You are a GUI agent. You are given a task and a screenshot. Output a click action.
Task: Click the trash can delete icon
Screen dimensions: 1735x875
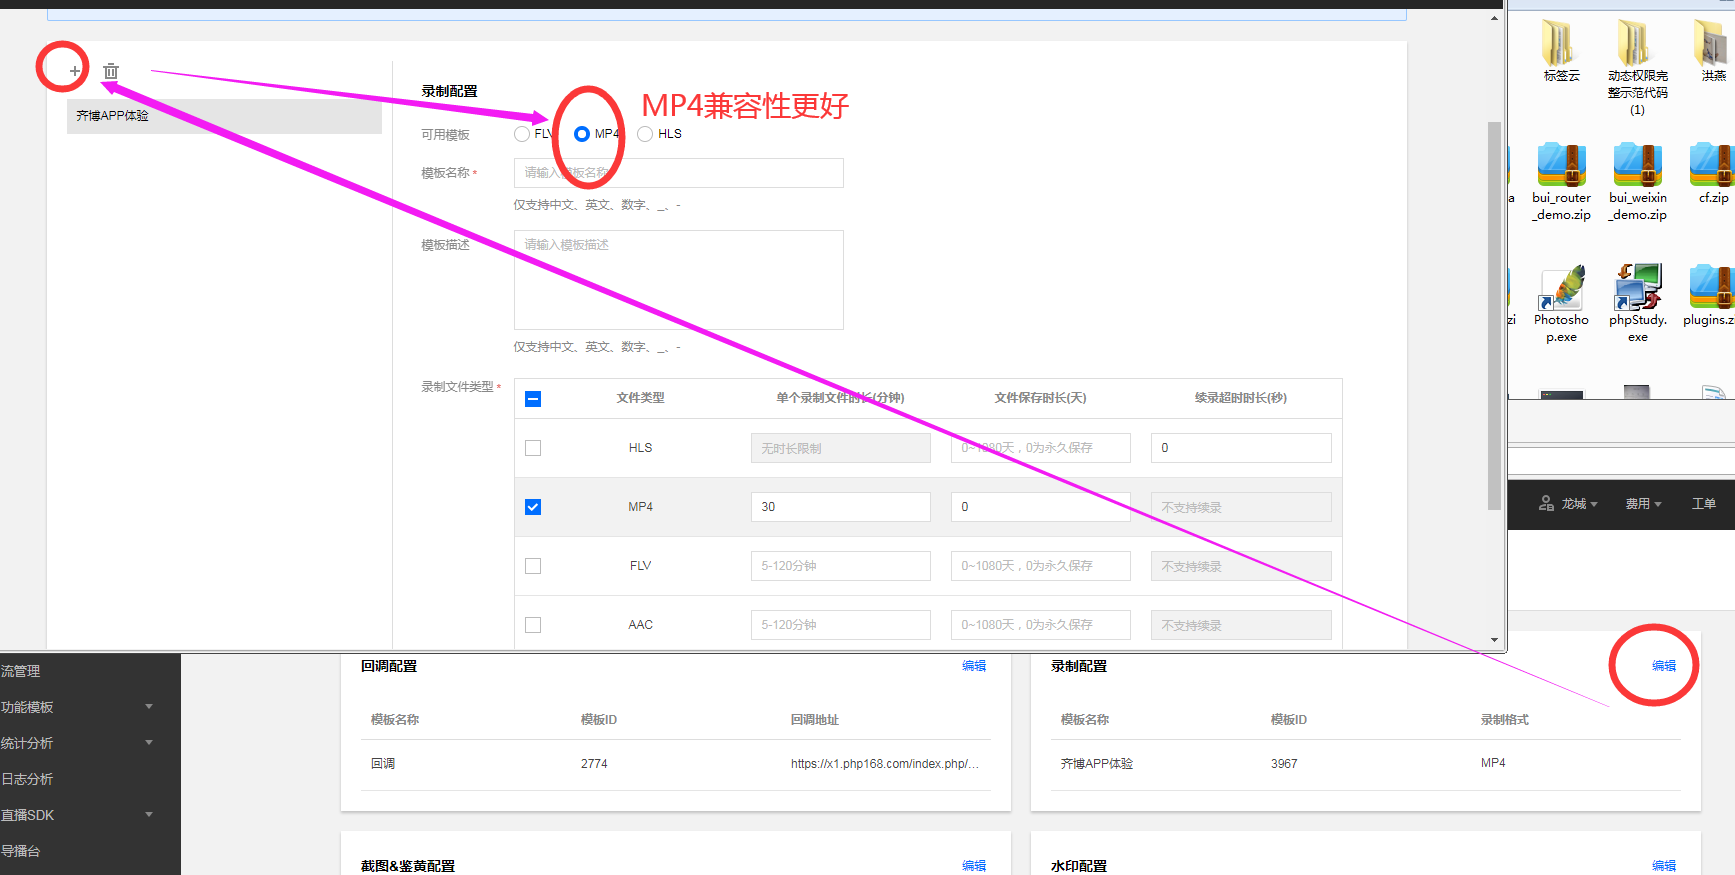click(111, 71)
